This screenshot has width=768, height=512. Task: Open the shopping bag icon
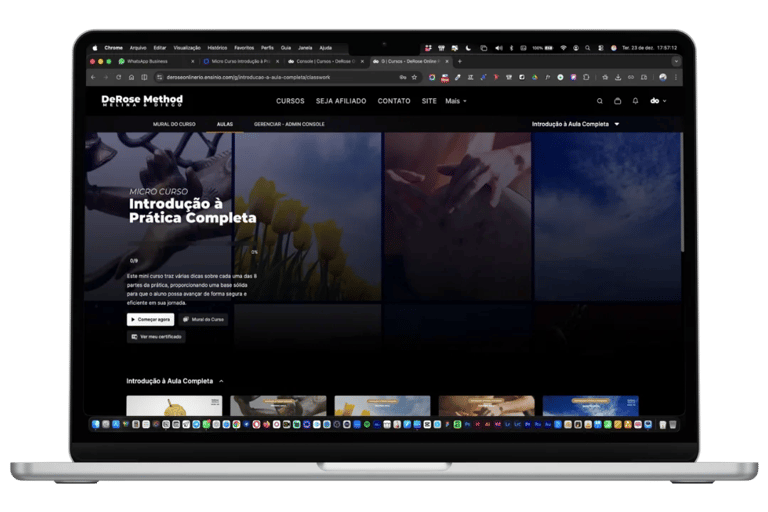[618, 101]
